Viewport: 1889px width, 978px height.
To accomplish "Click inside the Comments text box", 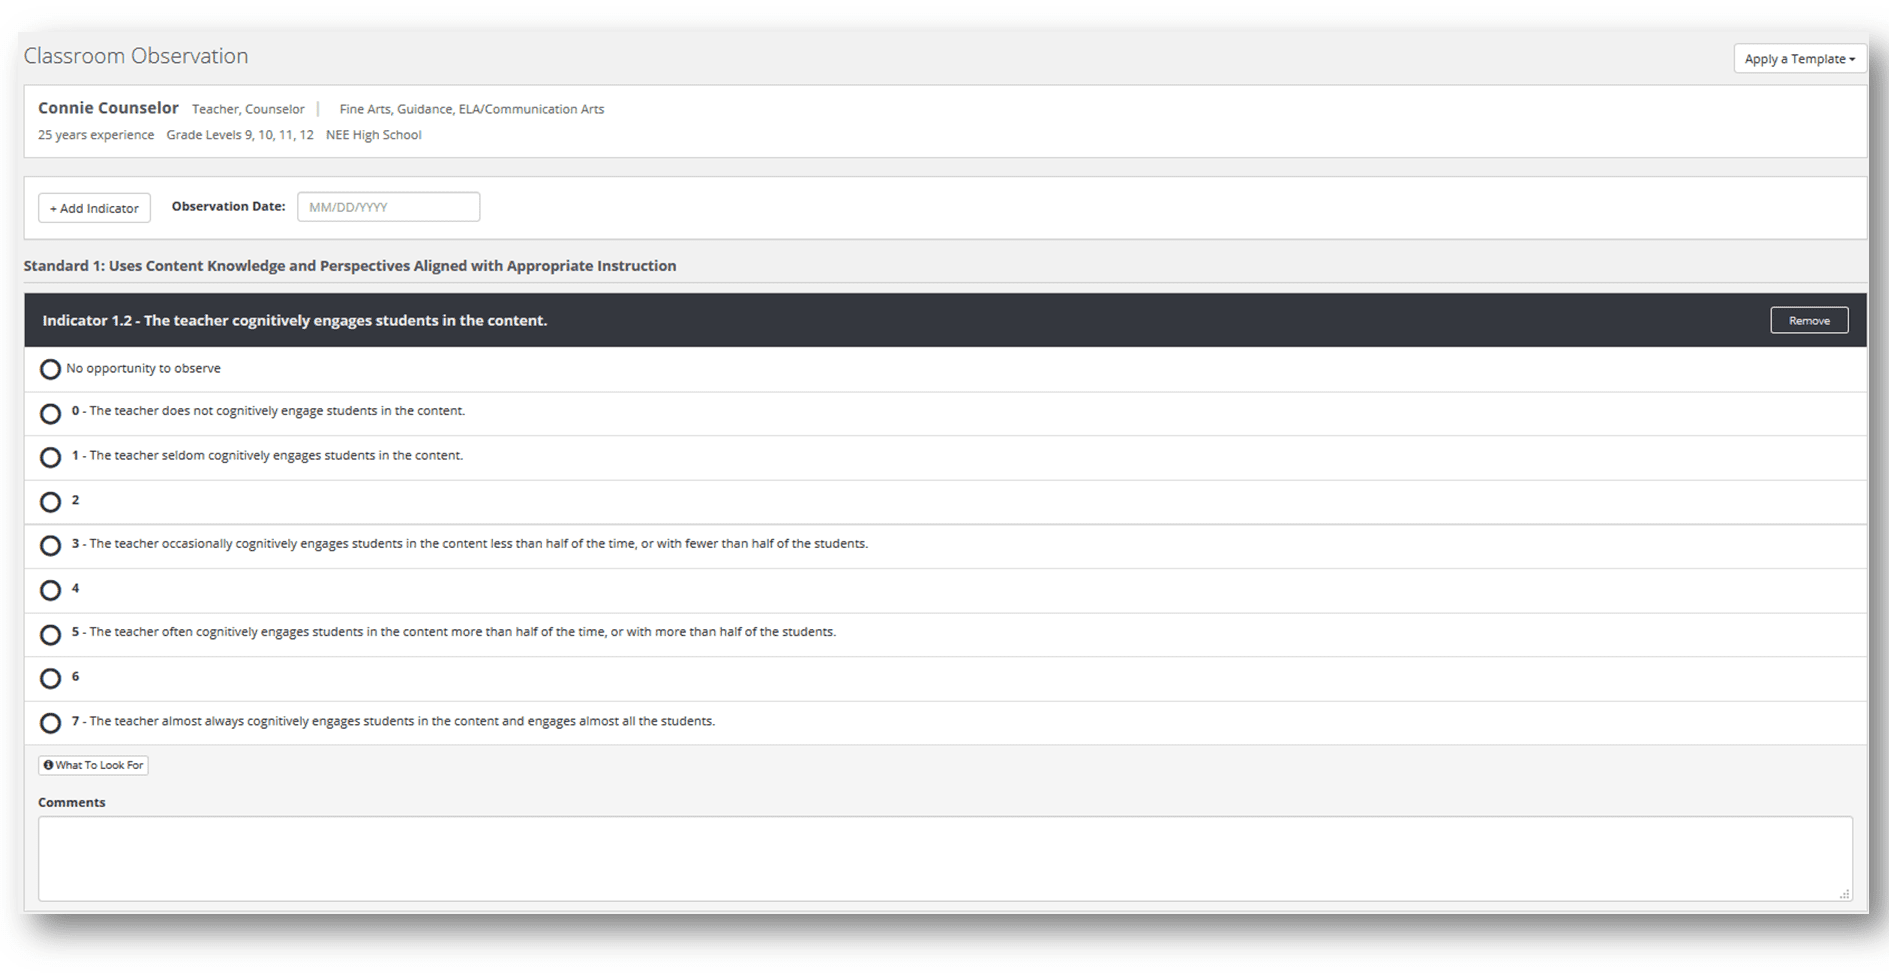I will click(x=944, y=858).
